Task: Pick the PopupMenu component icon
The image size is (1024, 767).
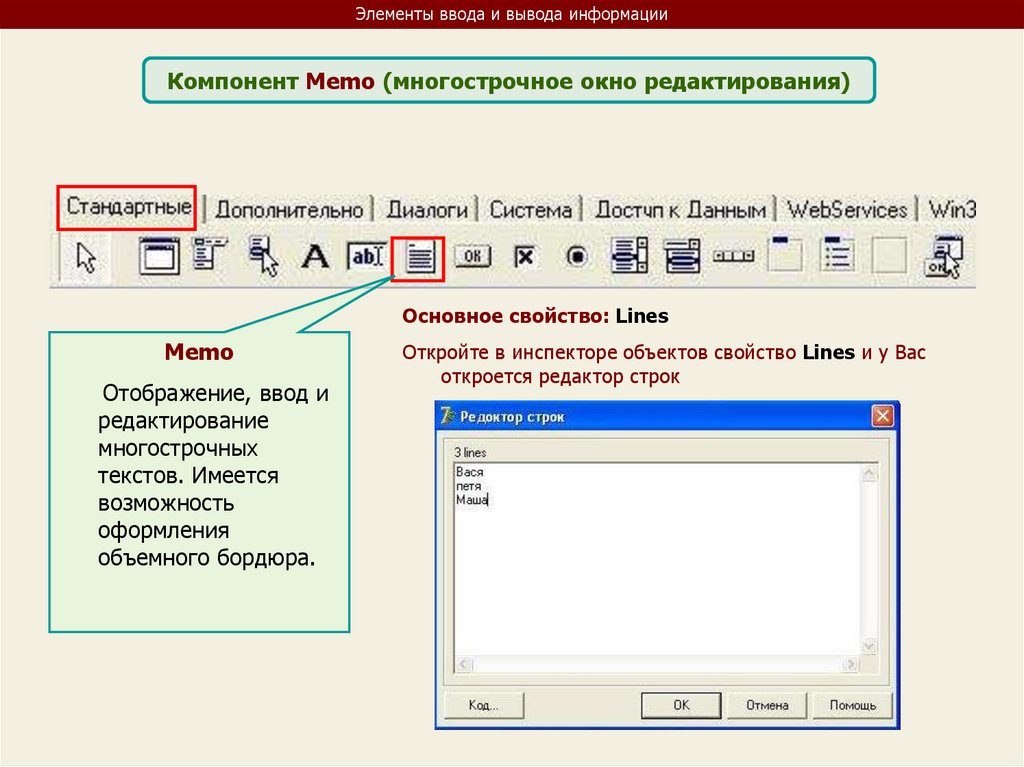Action: tap(209, 255)
